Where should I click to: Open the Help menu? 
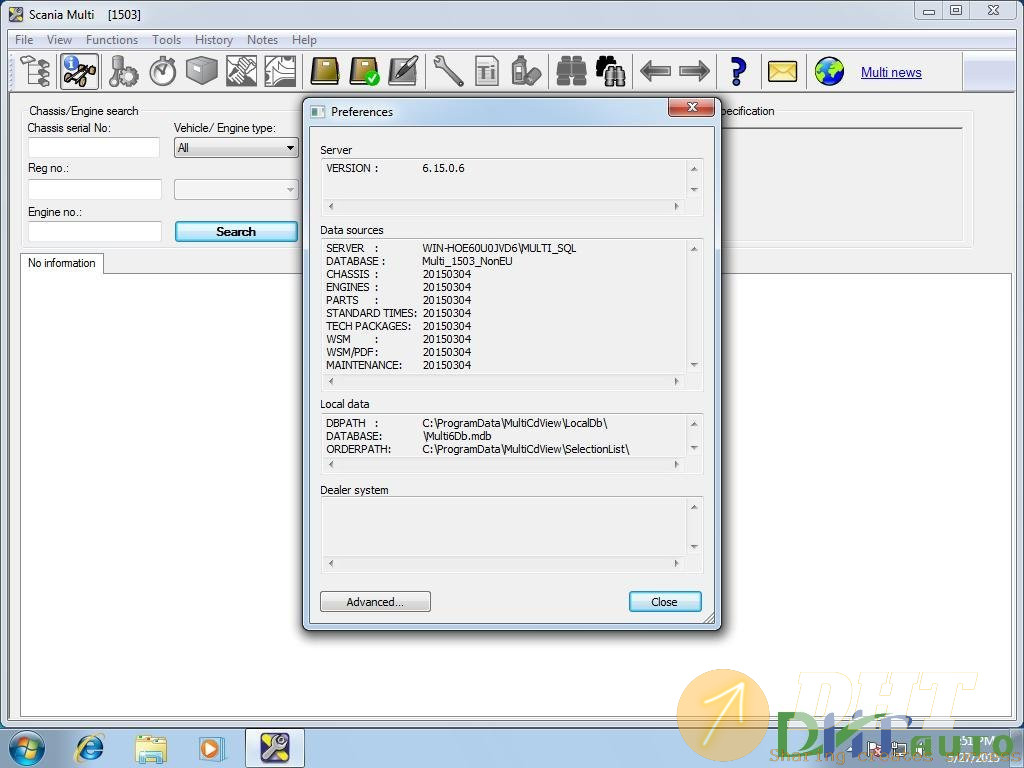pyautogui.click(x=304, y=40)
